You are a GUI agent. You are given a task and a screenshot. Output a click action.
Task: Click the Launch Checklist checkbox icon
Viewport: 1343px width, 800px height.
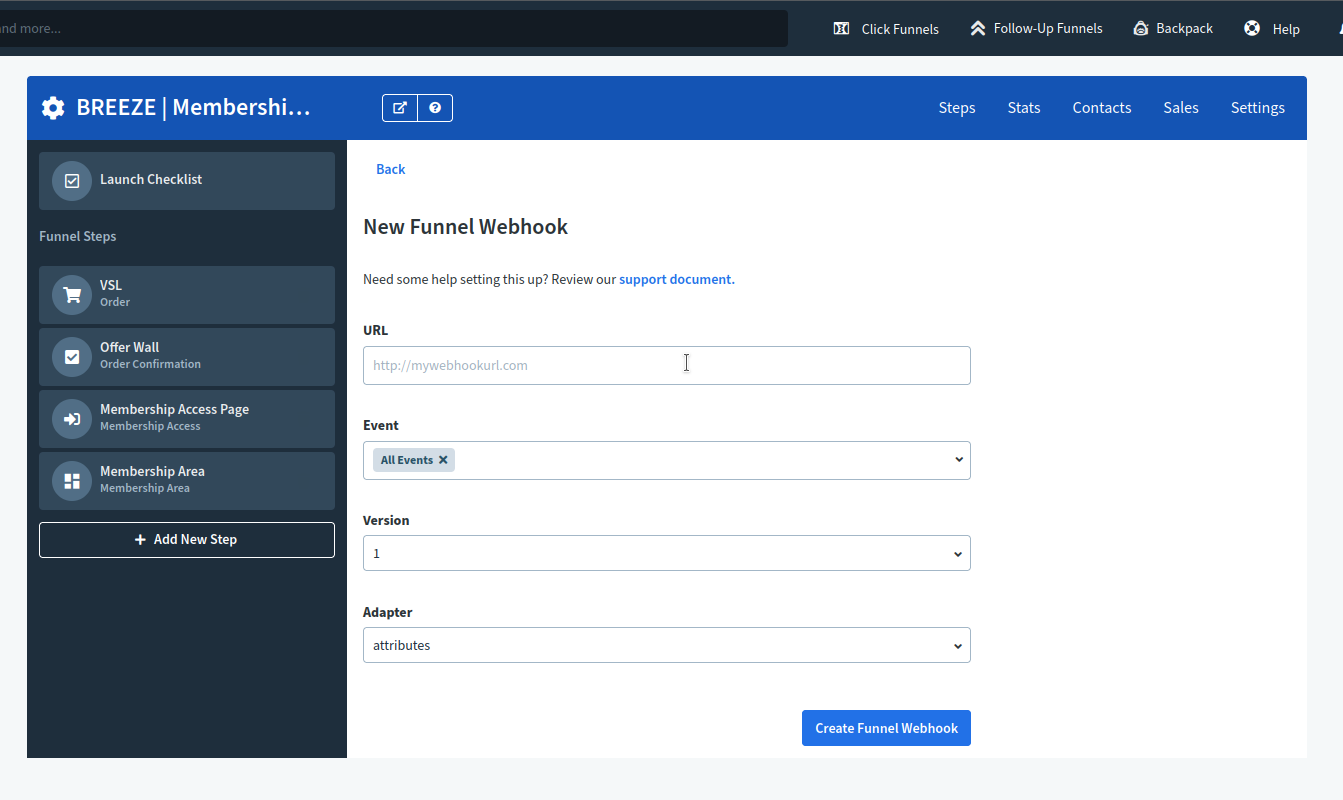(x=72, y=181)
